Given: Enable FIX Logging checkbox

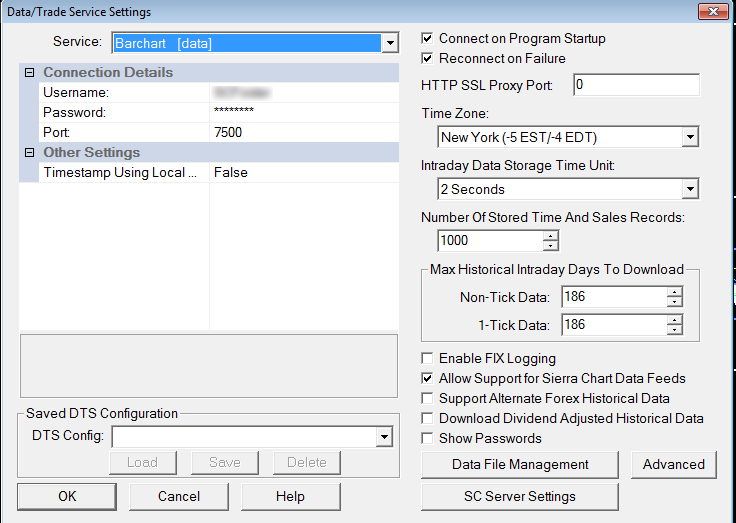Looking at the screenshot, I should tap(428, 359).
